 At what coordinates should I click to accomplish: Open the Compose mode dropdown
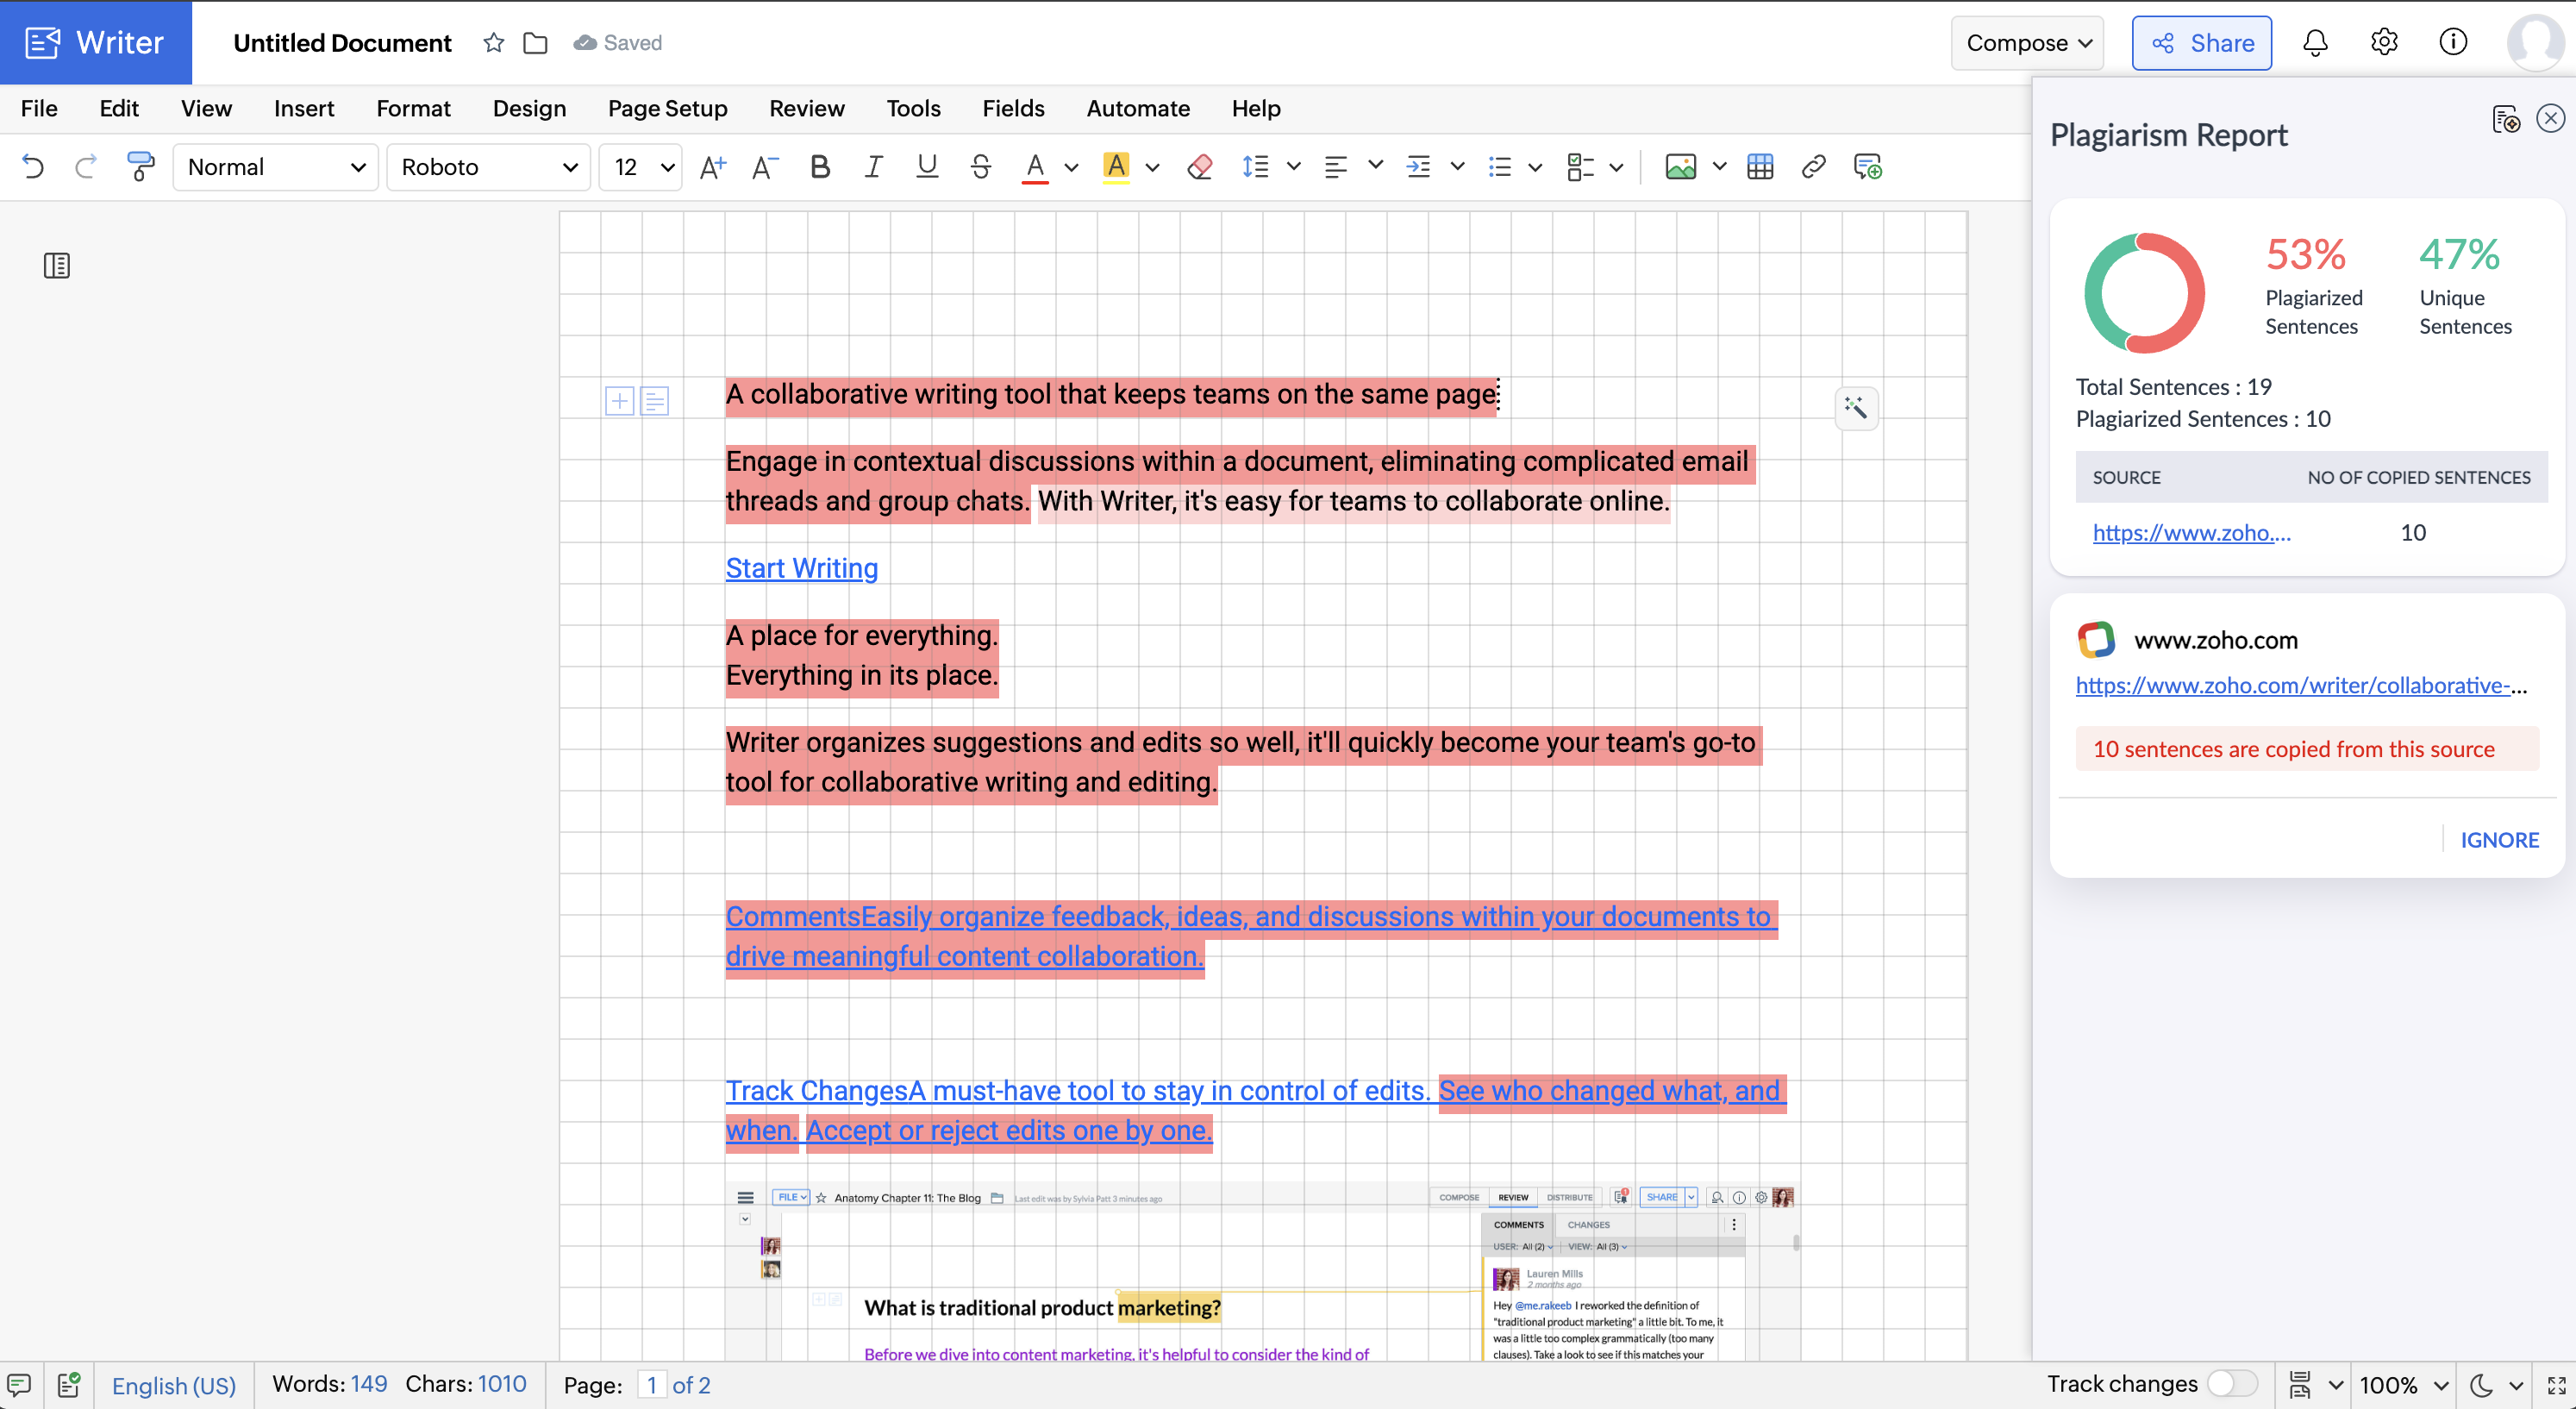[x=2027, y=43]
